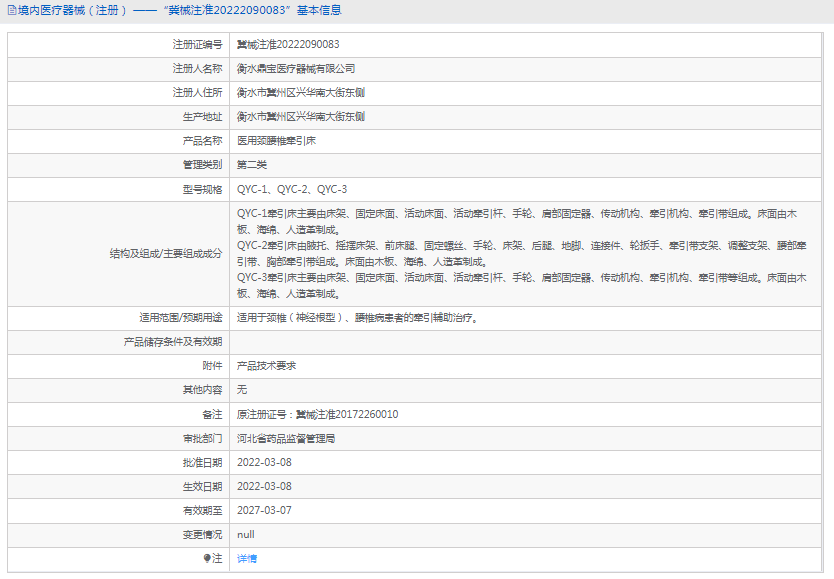Click the 注册人住所 address value
834x579 pixels.
click(301, 93)
